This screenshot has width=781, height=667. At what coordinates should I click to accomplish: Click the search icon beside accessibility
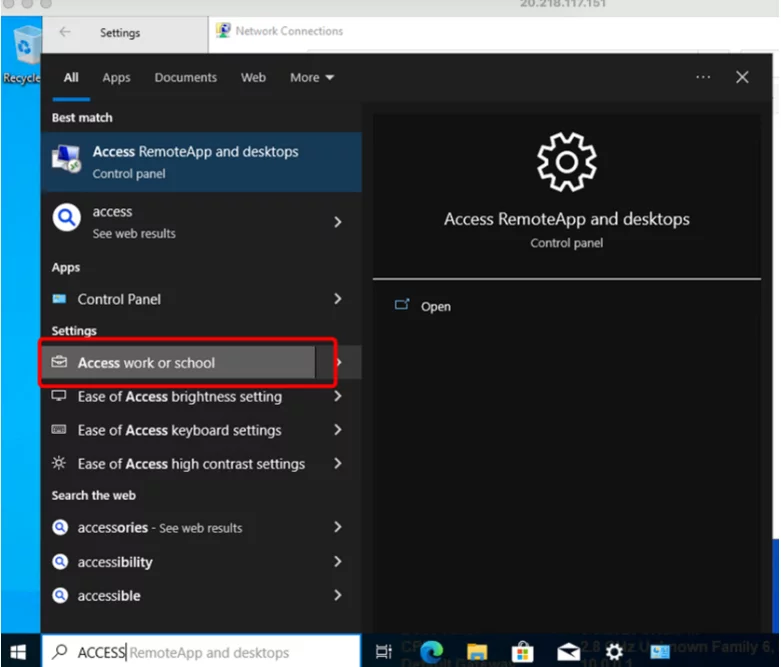click(60, 561)
